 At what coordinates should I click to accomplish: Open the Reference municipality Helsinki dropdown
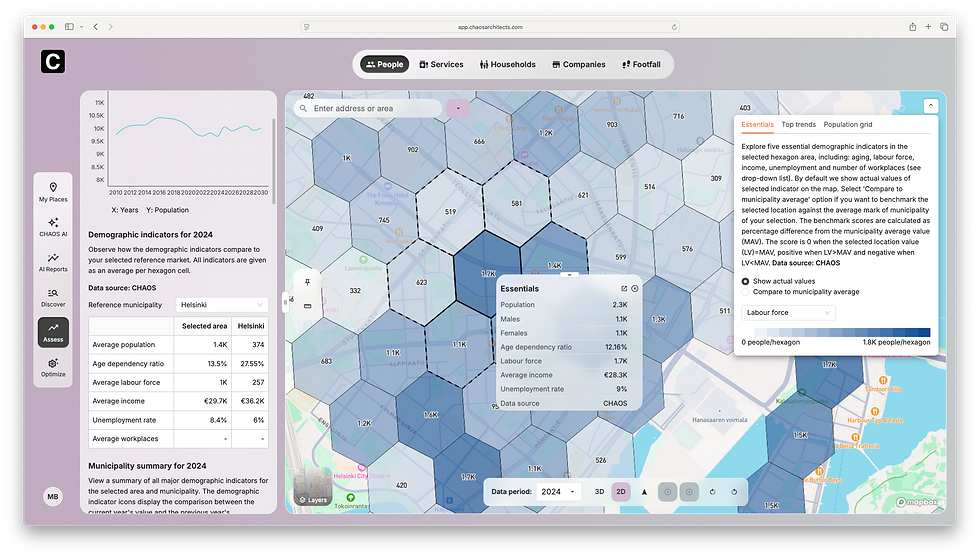[222, 304]
